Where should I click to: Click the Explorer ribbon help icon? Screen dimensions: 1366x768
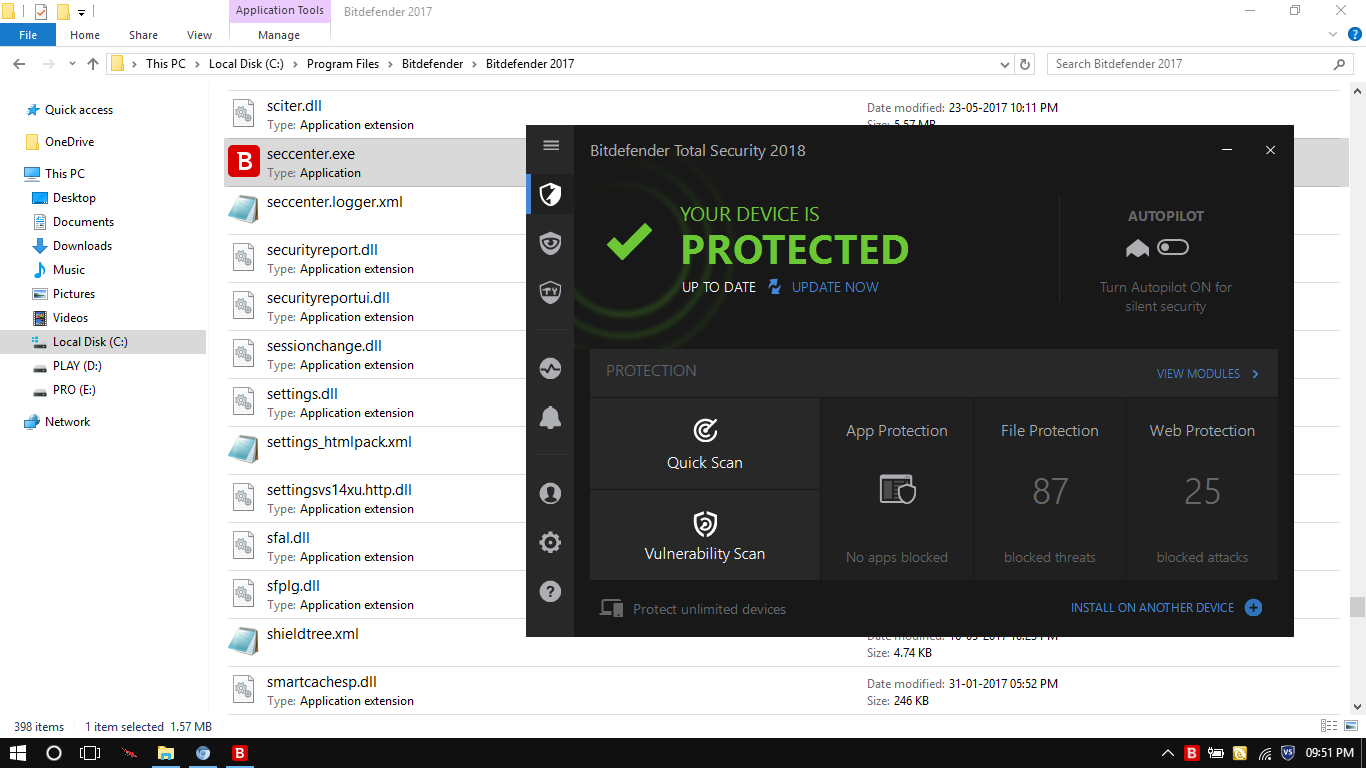coord(1355,34)
